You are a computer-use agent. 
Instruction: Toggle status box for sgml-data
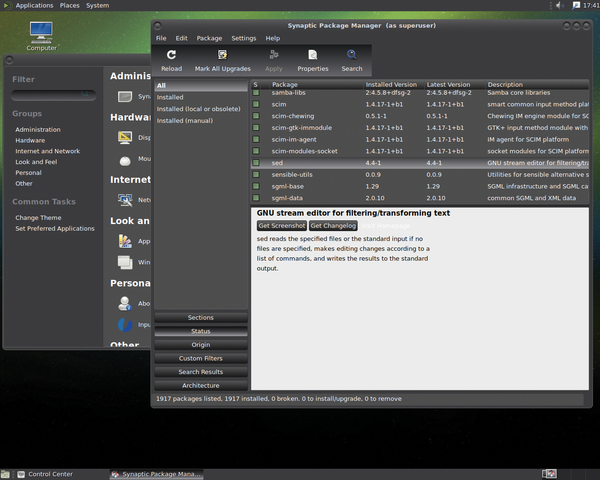256,198
